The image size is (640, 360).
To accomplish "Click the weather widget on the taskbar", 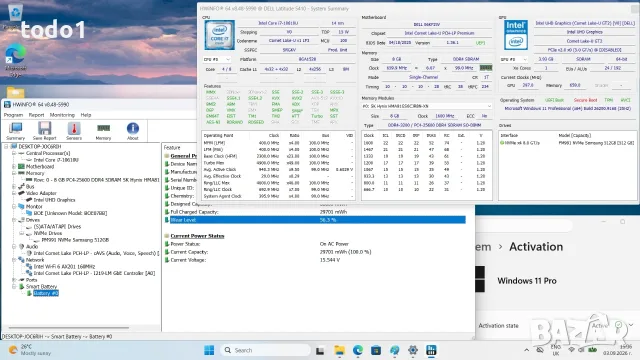I will point(31,350).
